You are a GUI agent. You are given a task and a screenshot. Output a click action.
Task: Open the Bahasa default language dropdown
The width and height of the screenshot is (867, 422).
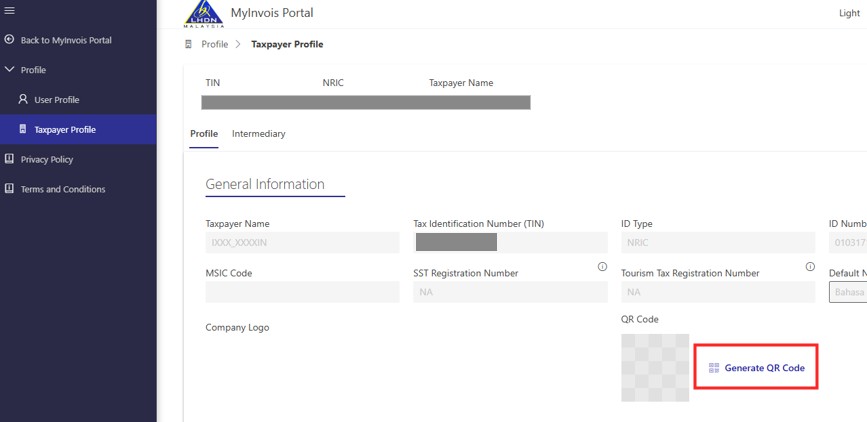tap(847, 292)
